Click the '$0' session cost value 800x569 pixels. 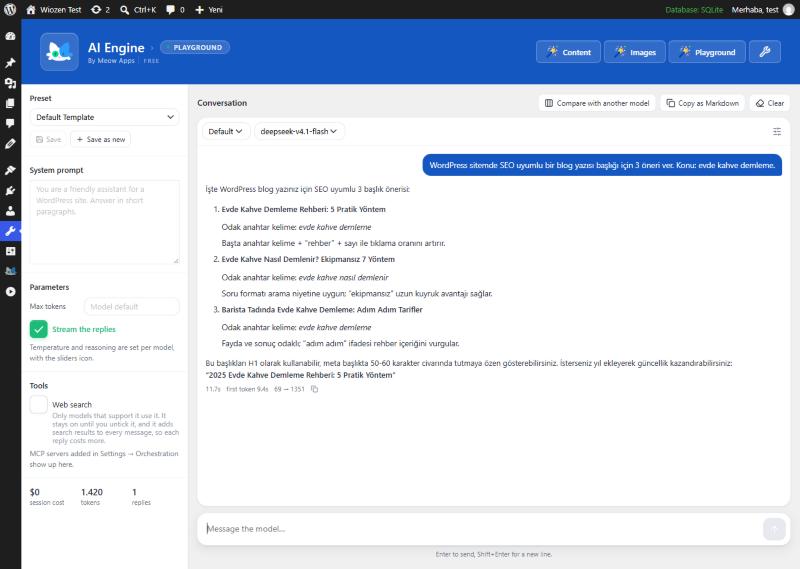35,492
